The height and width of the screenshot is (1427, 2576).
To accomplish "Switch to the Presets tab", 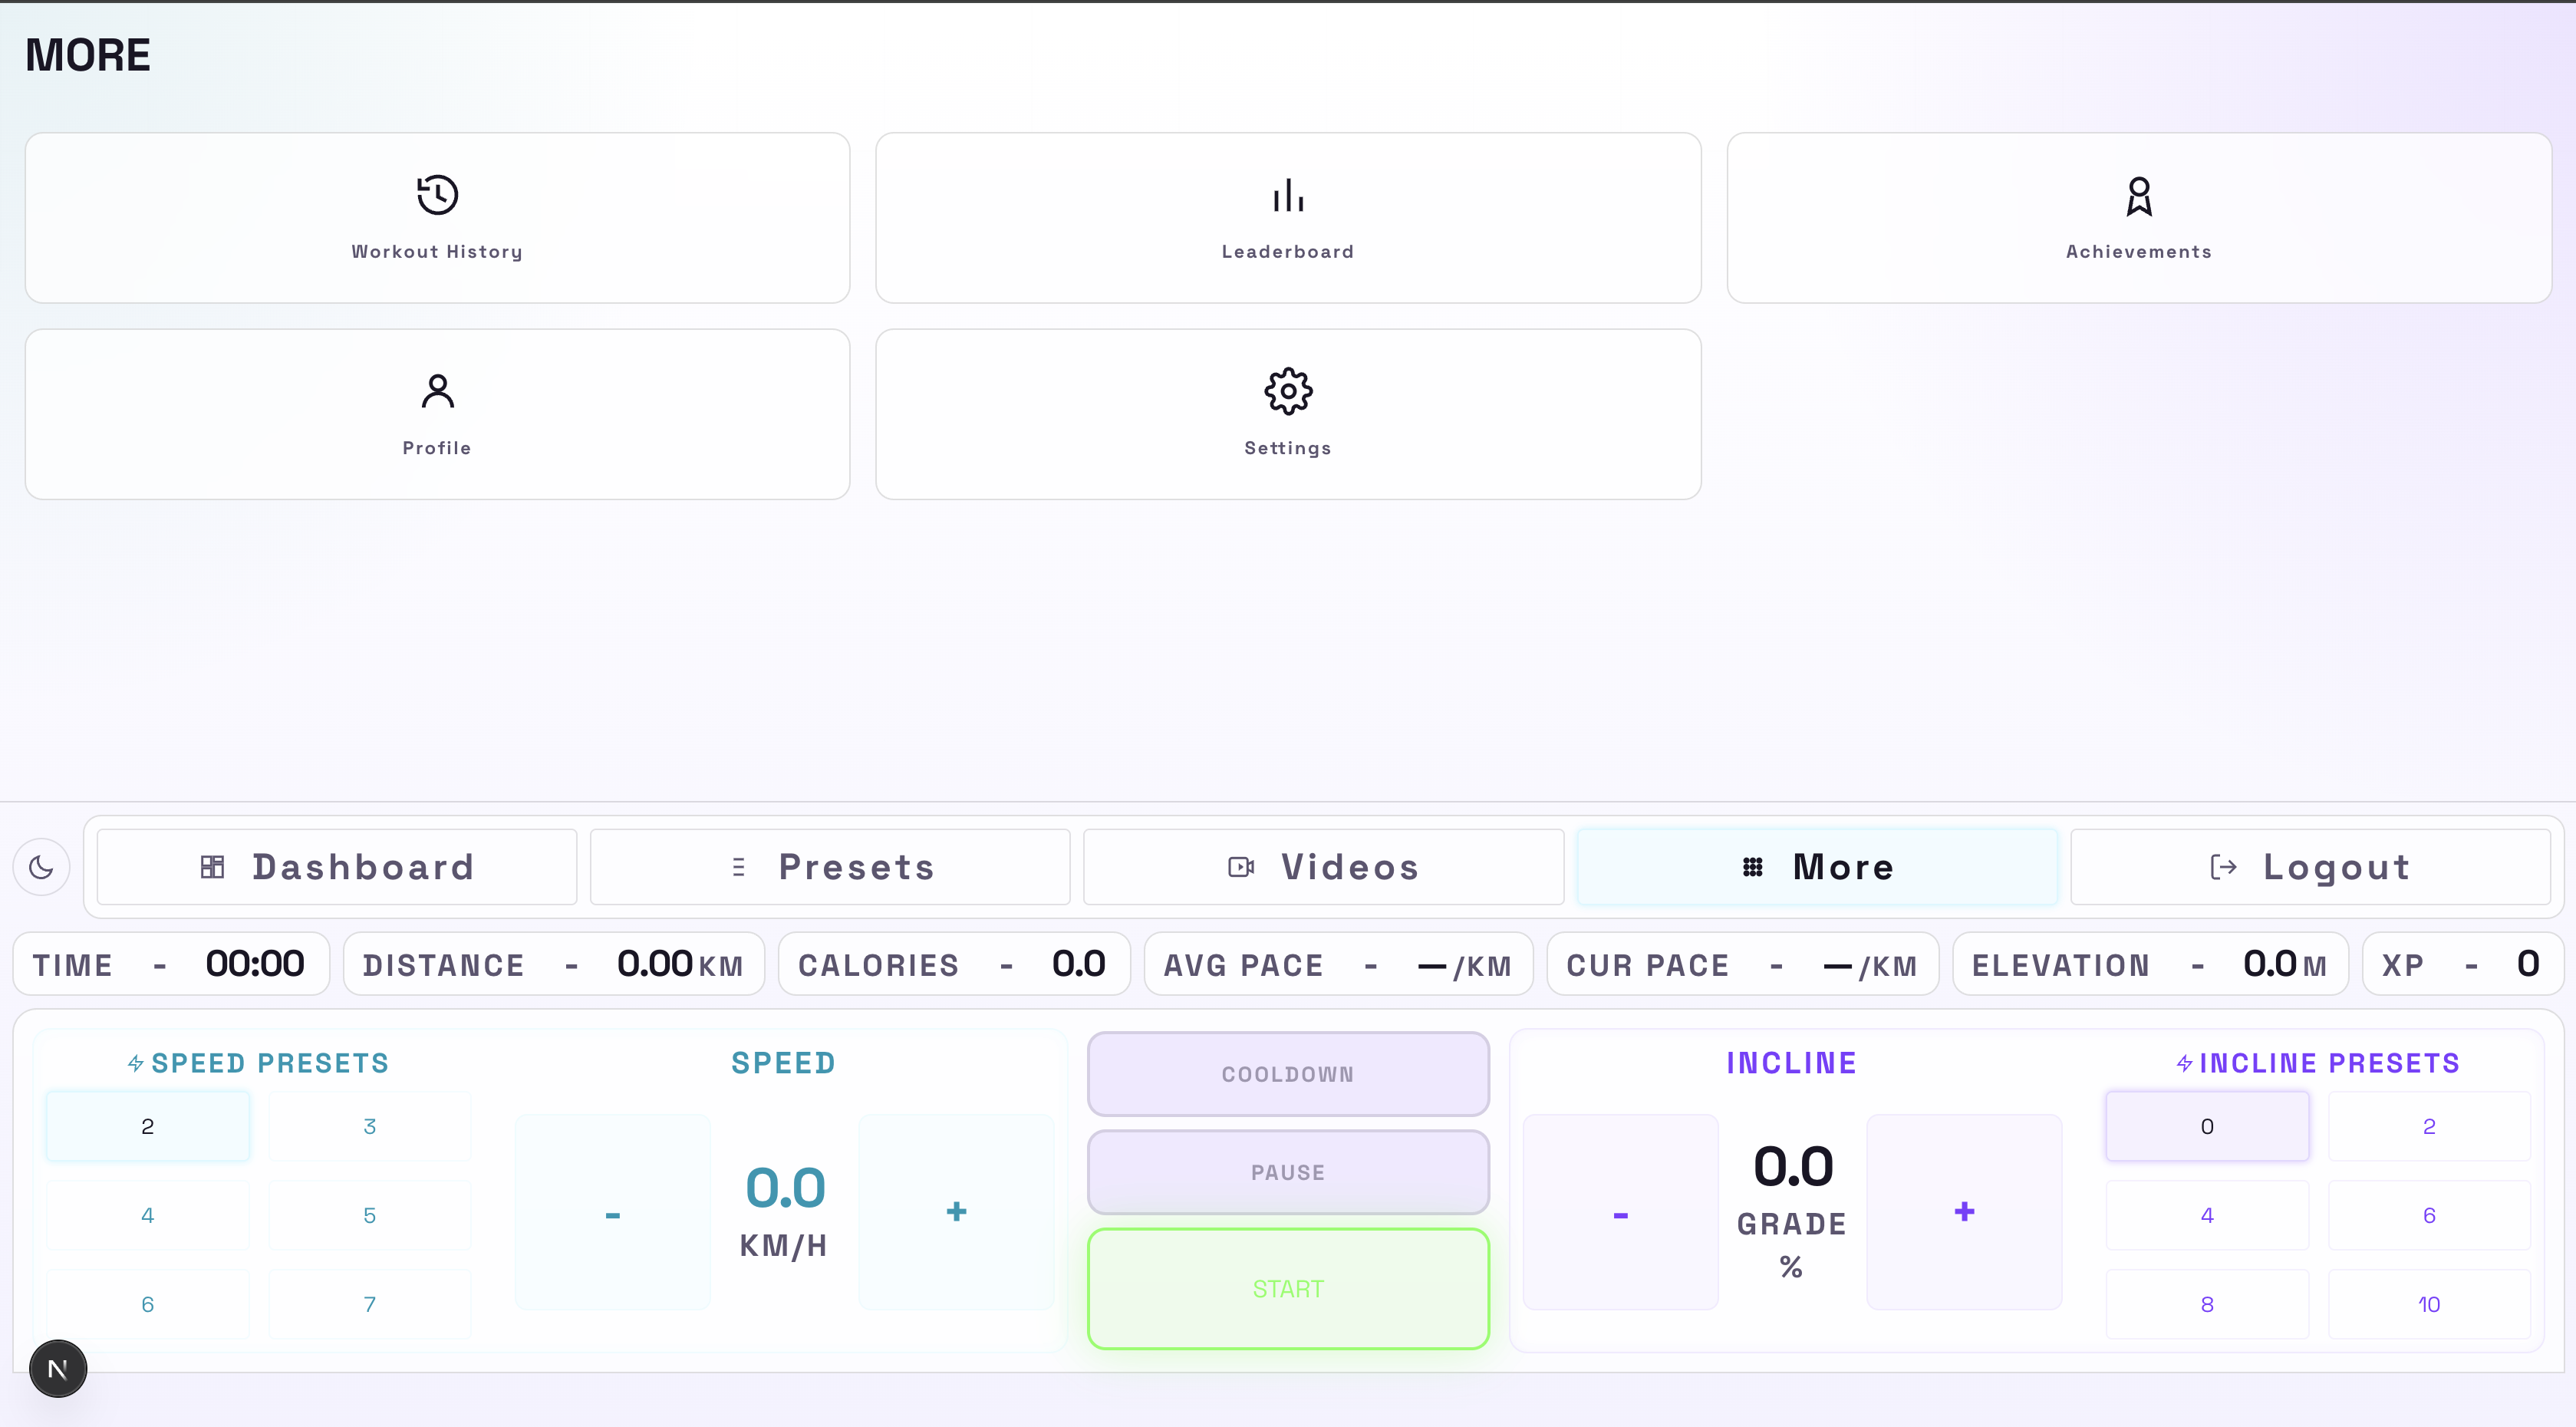I will 830,866.
